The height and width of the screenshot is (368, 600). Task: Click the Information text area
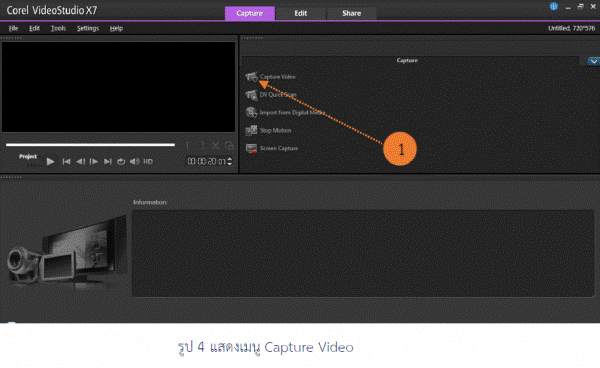pyautogui.click(x=363, y=253)
